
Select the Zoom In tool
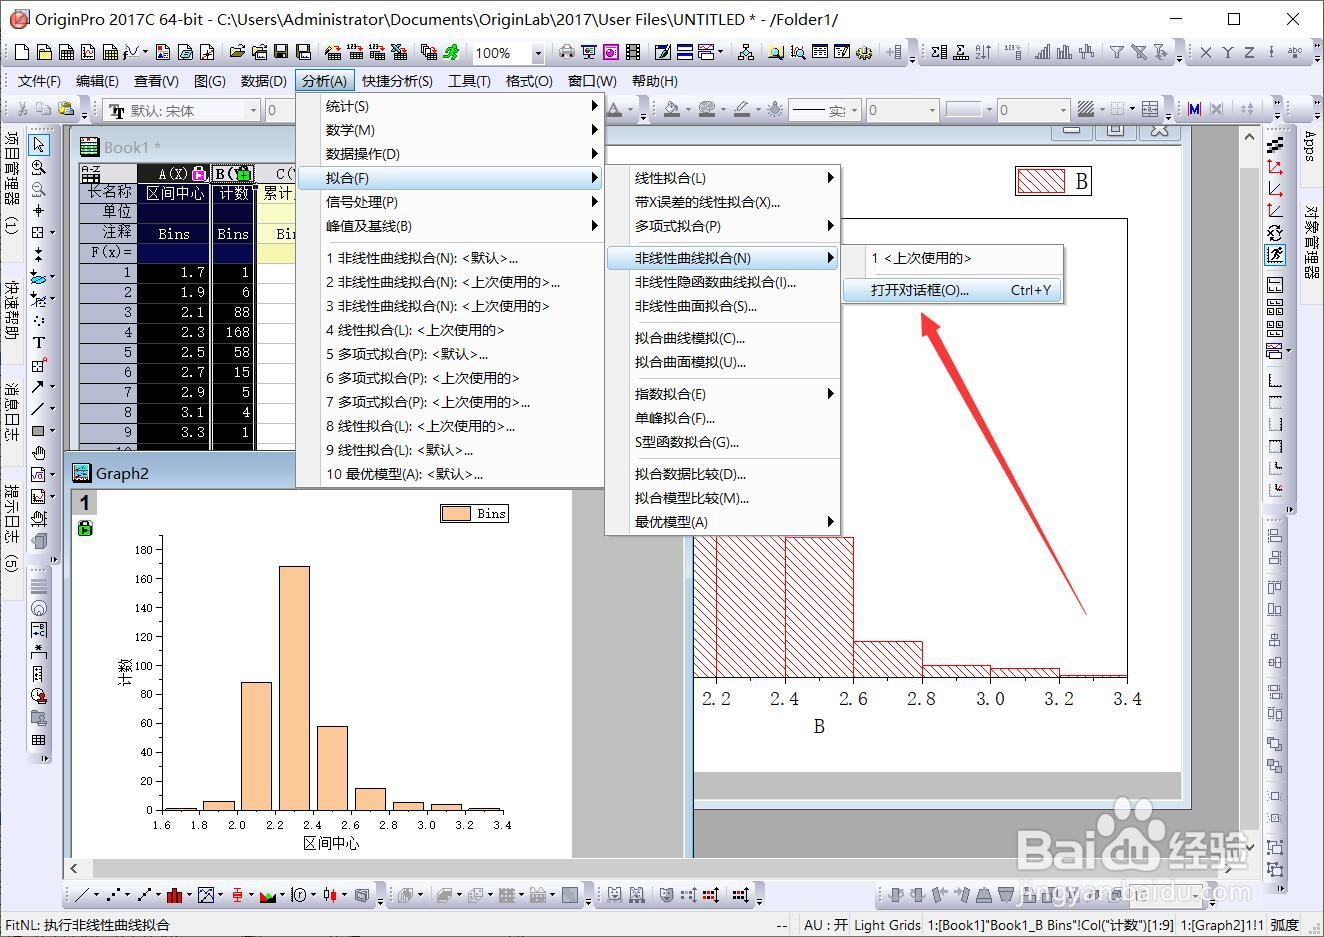[39, 167]
